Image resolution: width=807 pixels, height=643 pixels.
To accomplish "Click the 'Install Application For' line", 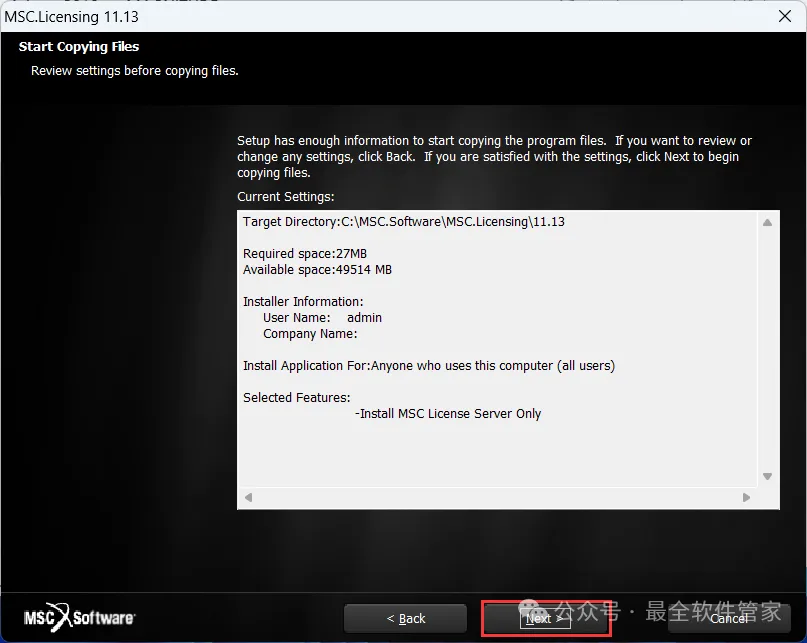I will [429, 366].
